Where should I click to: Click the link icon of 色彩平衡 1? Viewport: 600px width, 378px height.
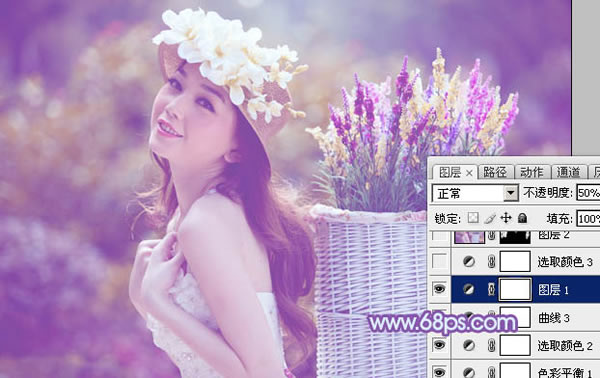(x=492, y=373)
